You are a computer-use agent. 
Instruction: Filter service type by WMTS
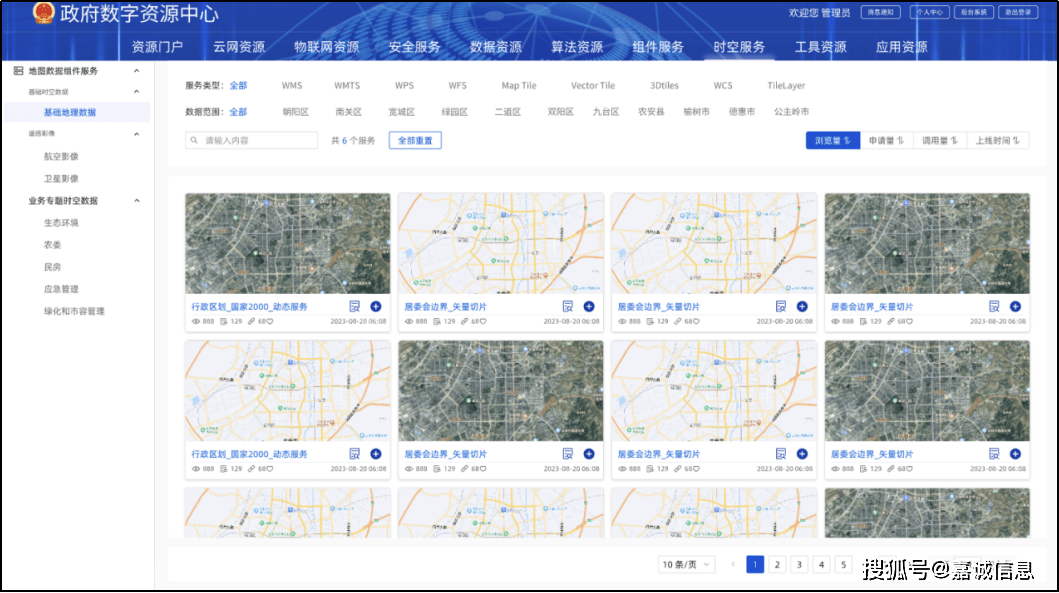click(347, 86)
